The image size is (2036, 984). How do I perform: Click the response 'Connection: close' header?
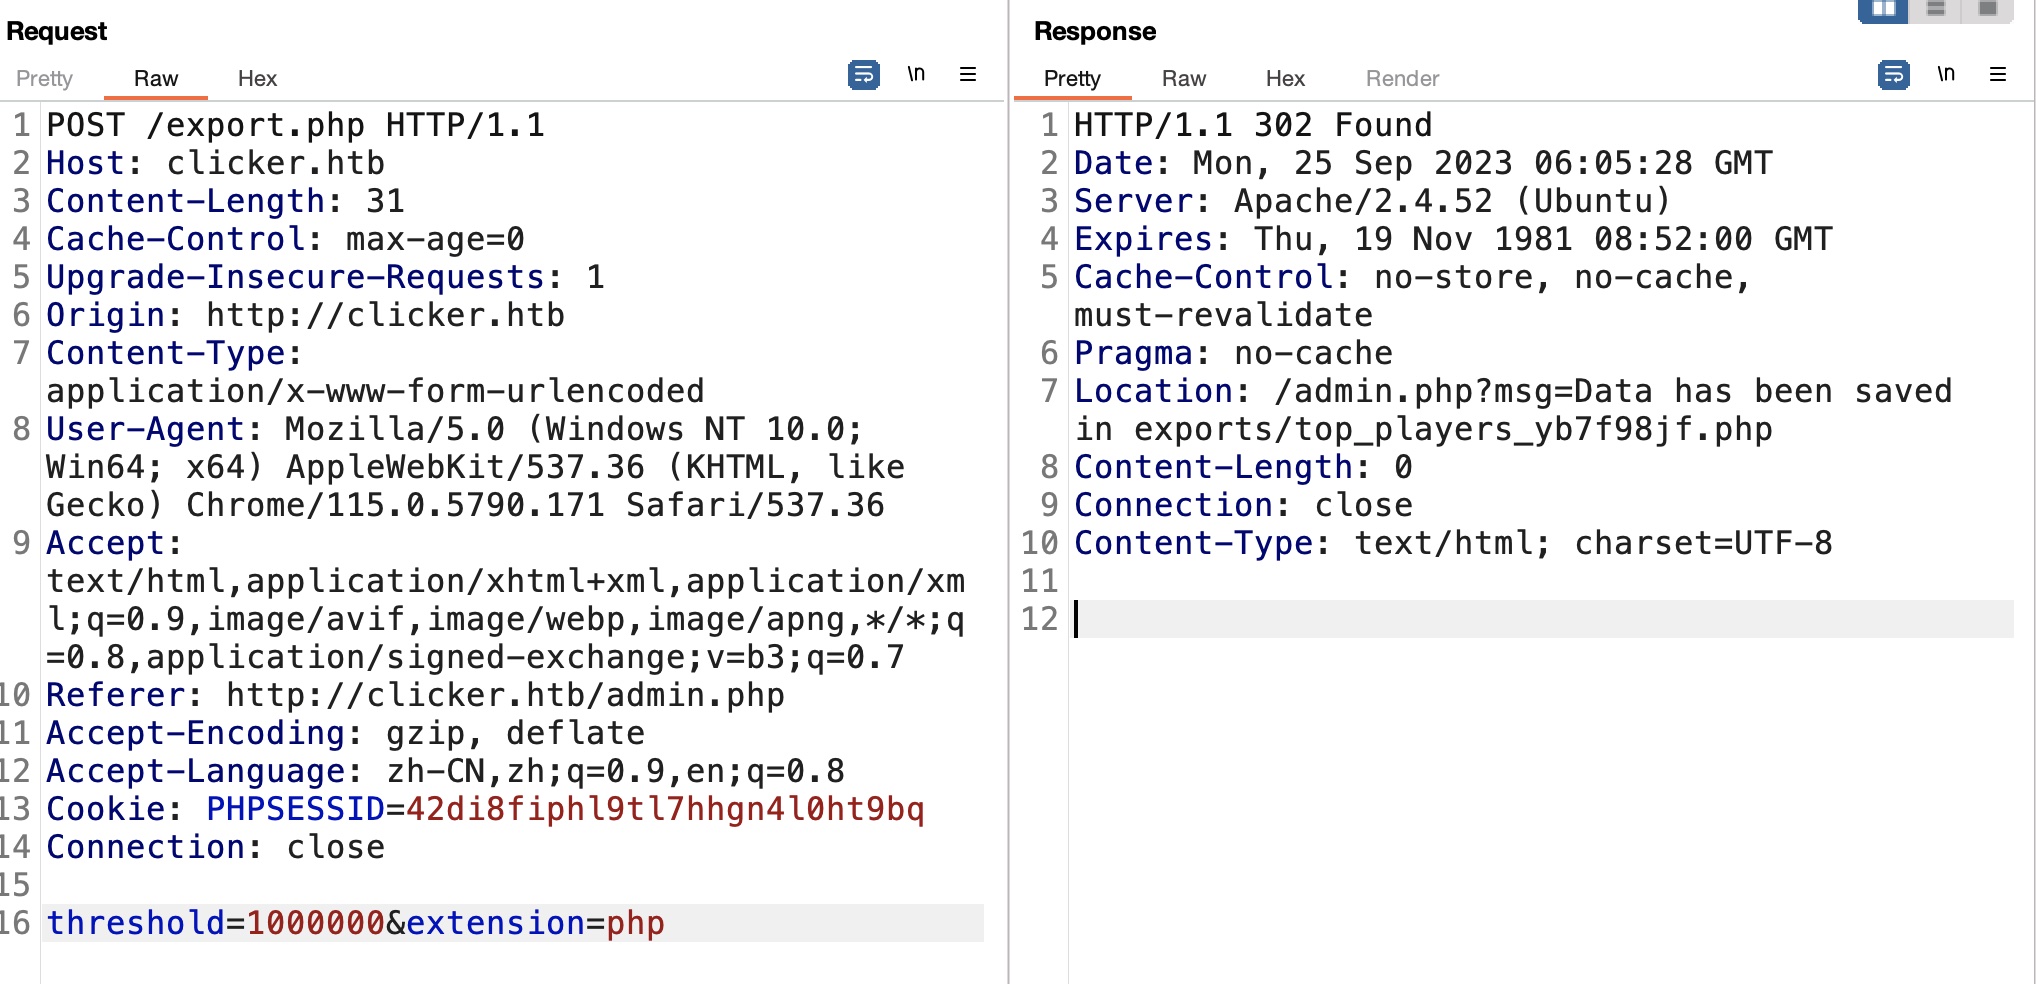[x=1243, y=505]
